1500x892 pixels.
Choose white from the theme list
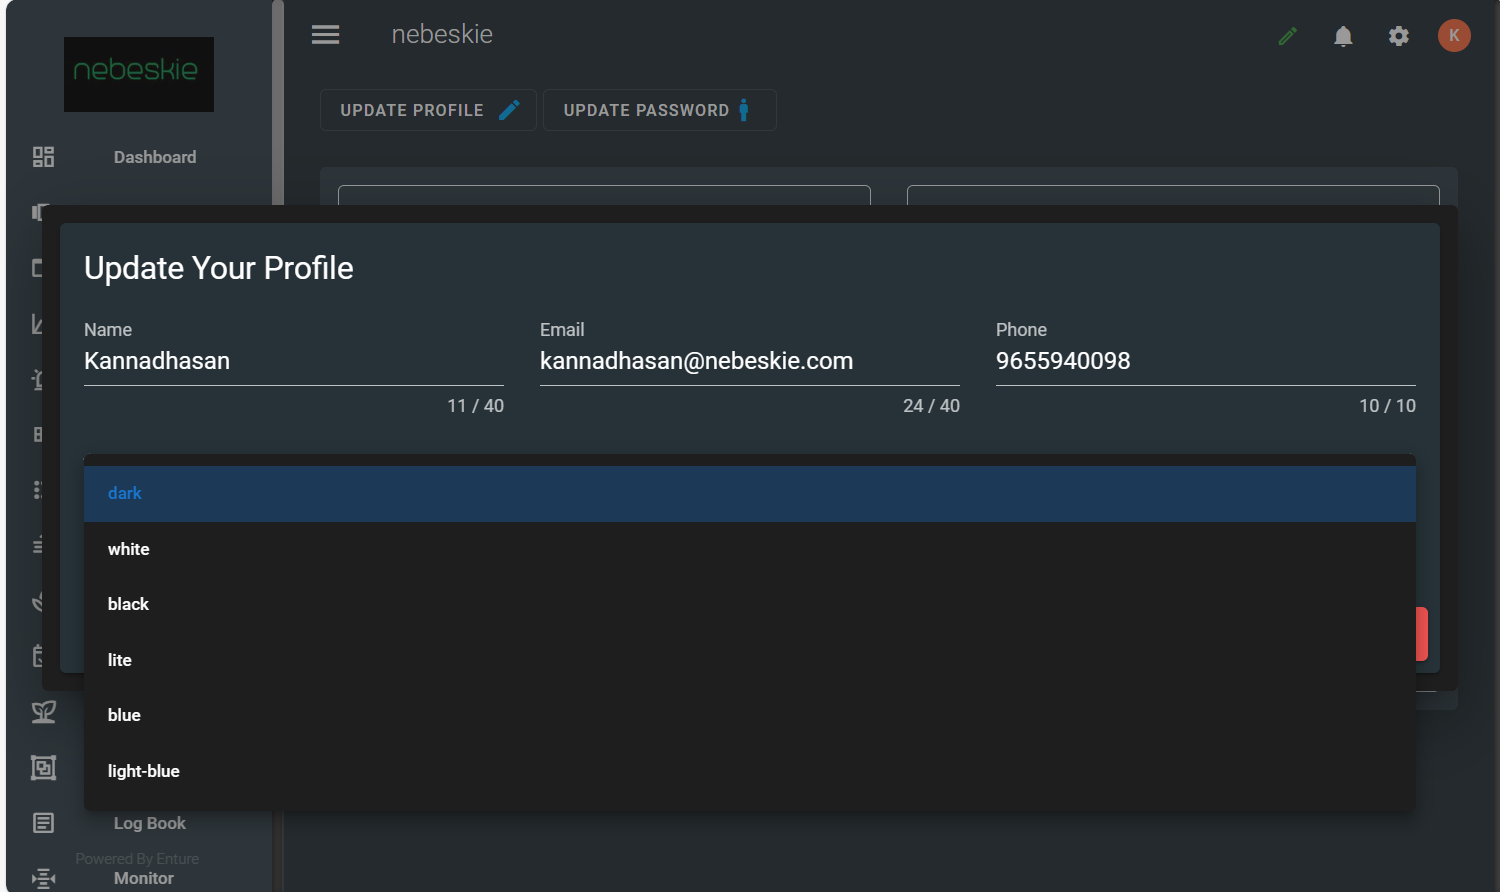click(x=129, y=549)
